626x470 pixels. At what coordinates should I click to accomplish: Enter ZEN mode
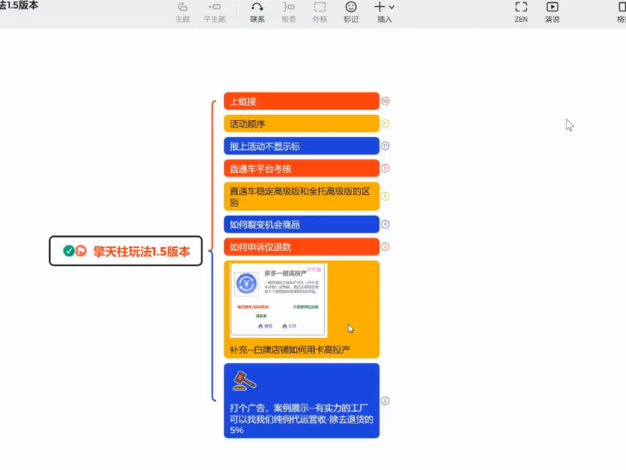[521, 11]
